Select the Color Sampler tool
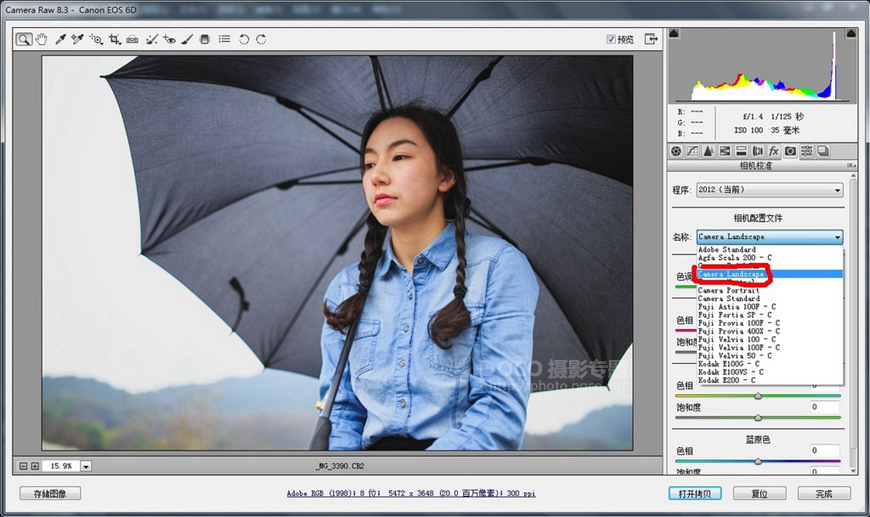Viewport: 870px width, 517px height. [78, 39]
